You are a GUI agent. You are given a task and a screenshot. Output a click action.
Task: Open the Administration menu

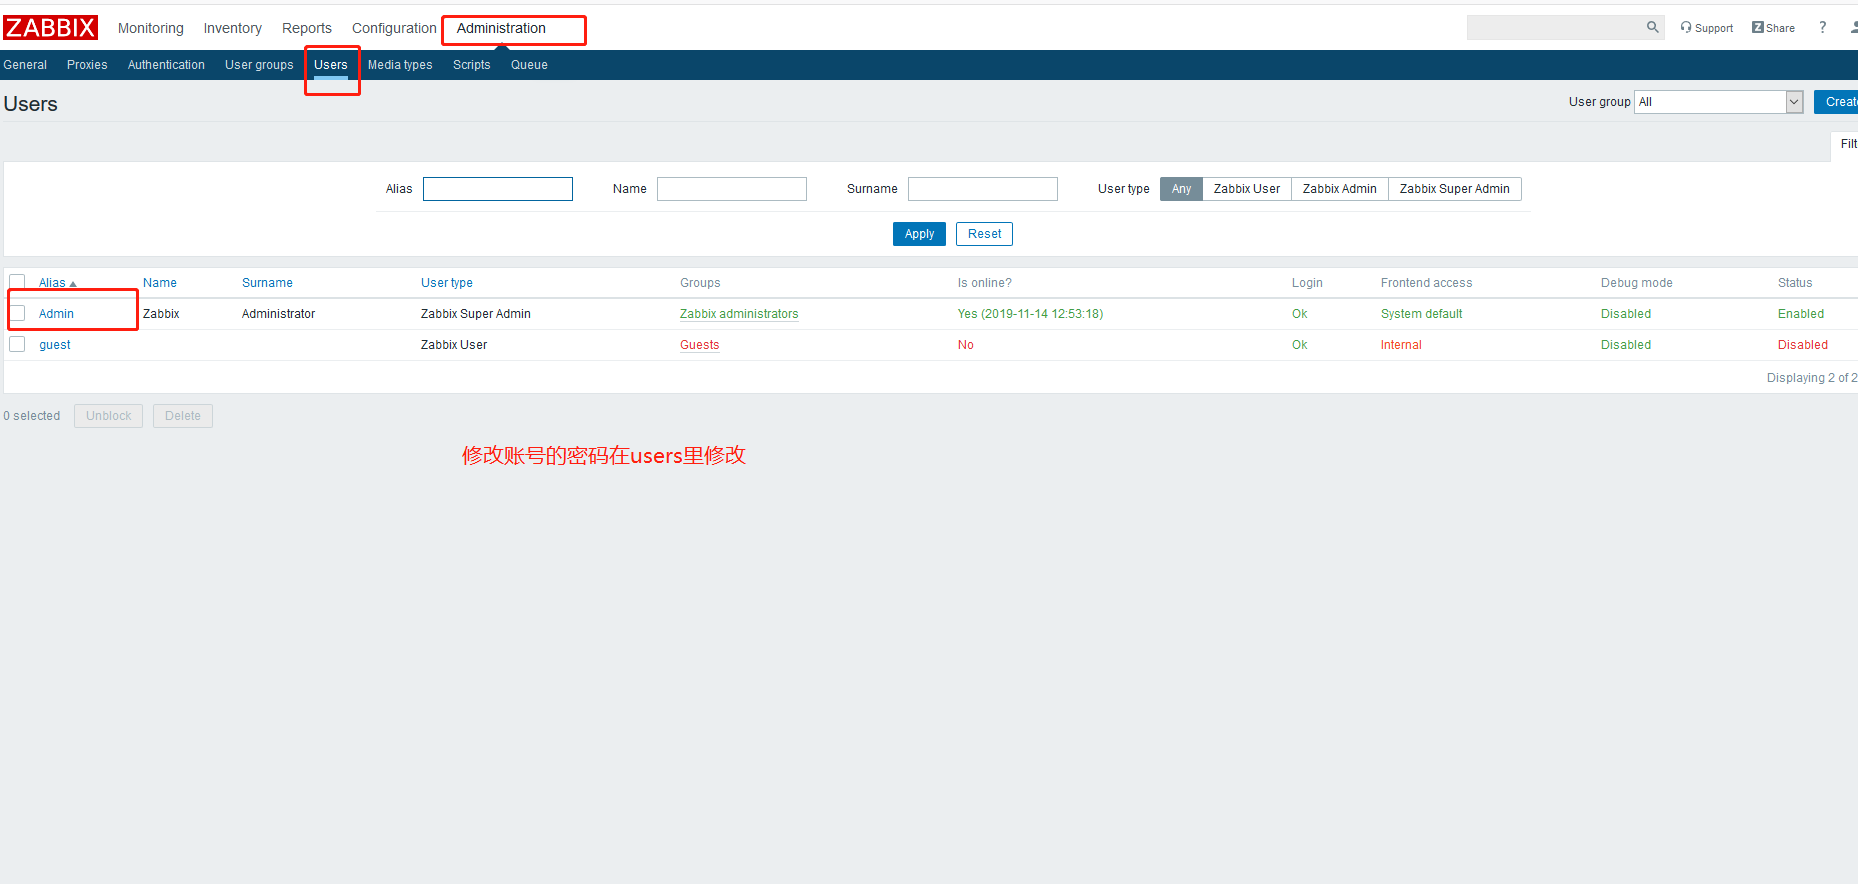pyautogui.click(x=501, y=28)
